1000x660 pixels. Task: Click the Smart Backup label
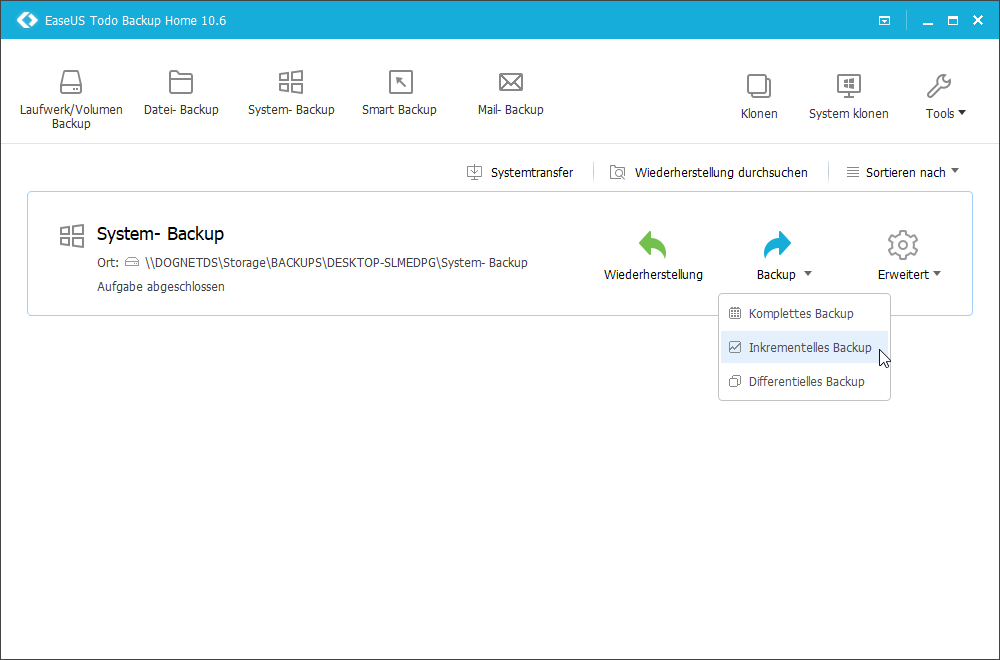click(x=399, y=110)
